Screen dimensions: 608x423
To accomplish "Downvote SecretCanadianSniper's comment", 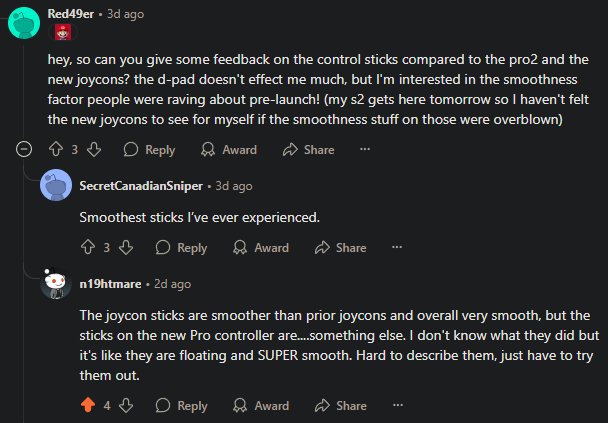I will pos(126,247).
